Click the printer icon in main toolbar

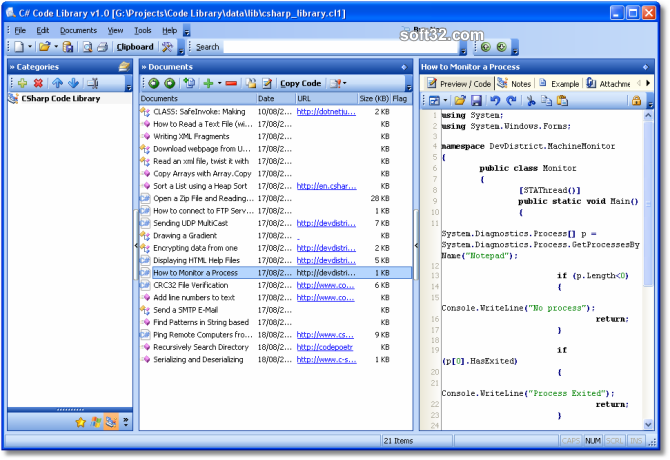click(102, 47)
